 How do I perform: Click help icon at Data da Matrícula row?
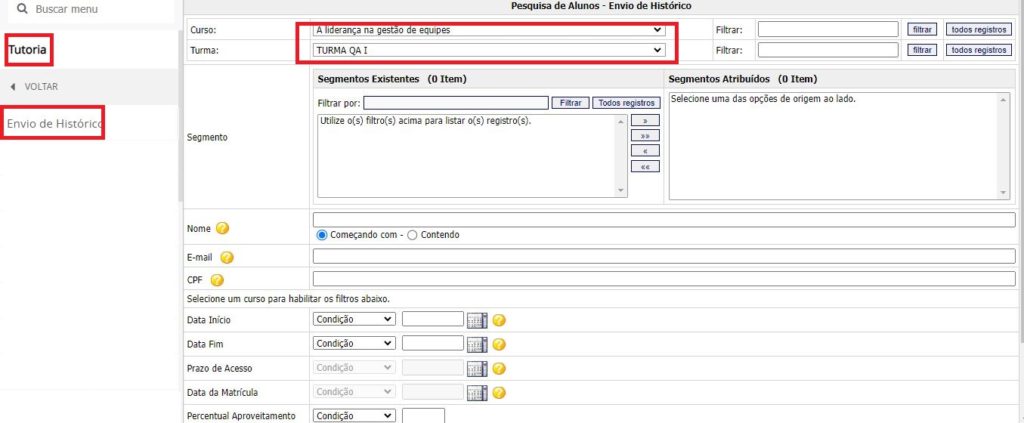499,392
